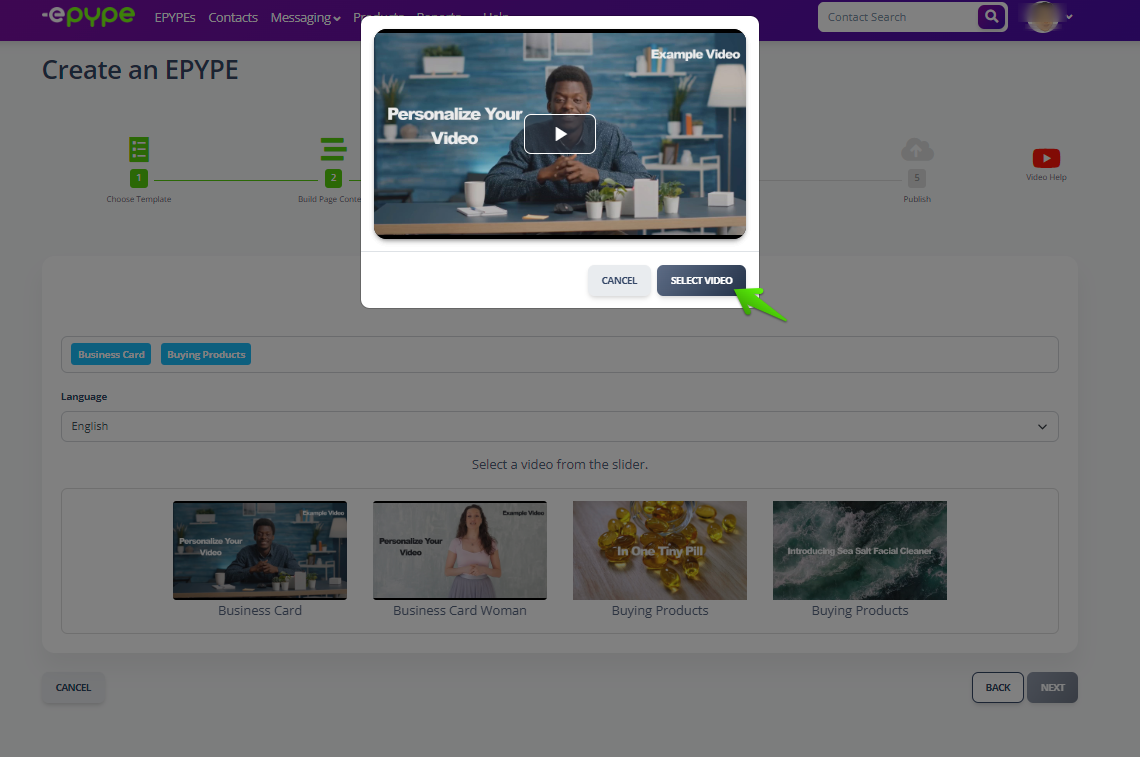Image resolution: width=1140 pixels, height=757 pixels.
Task: Click the Publish cloud upload icon
Action: tap(917, 150)
